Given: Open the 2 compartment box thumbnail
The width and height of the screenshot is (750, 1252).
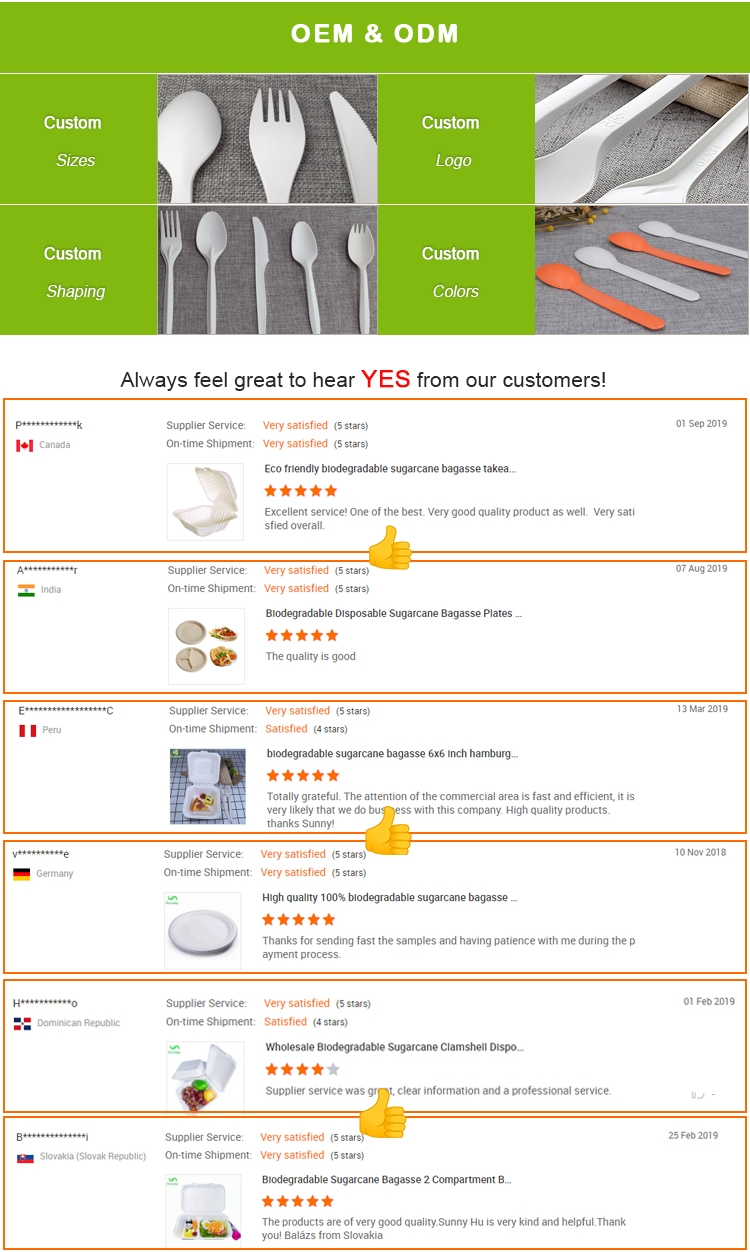Looking at the screenshot, I should point(203,1210).
